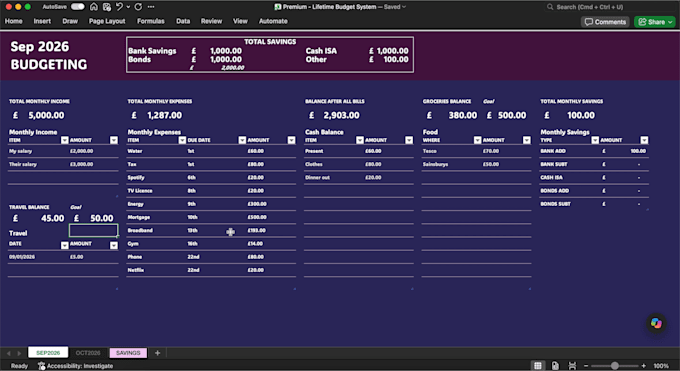Open the Insert ribbon tab
Viewport: 680px width, 371px height.
(42, 21)
